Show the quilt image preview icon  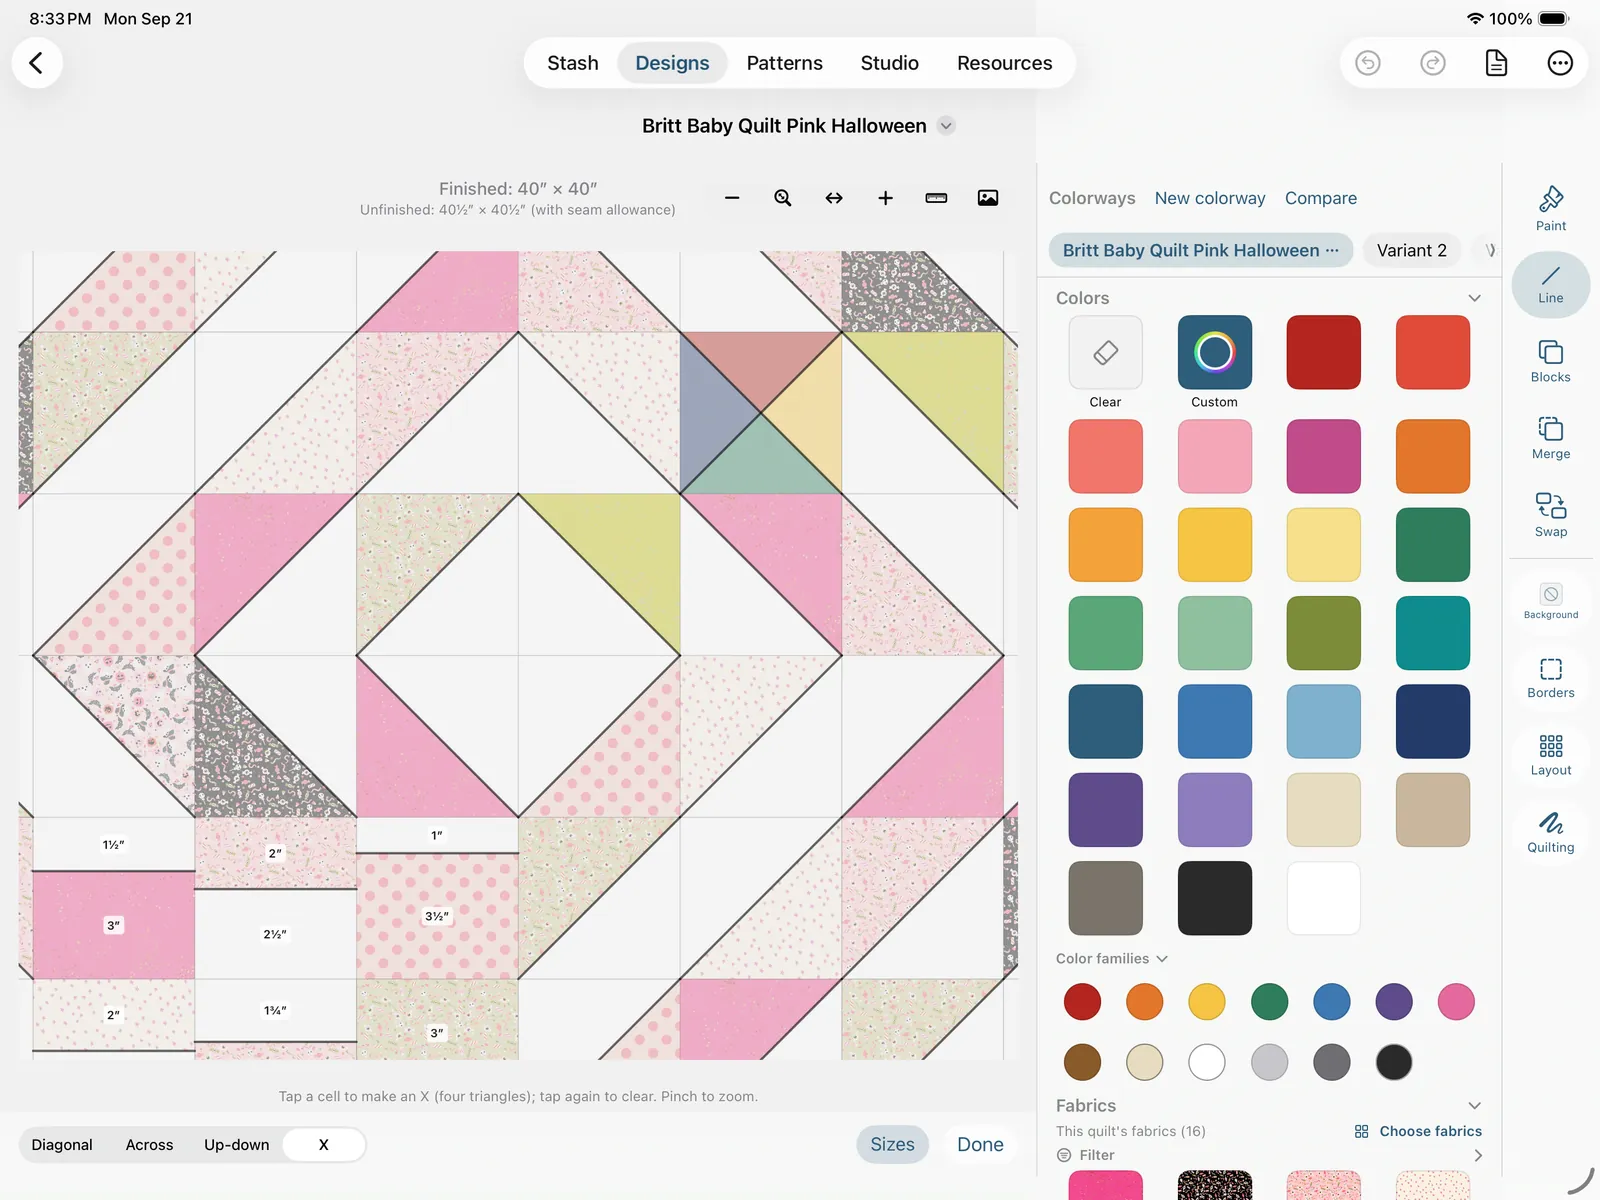coord(988,198)
